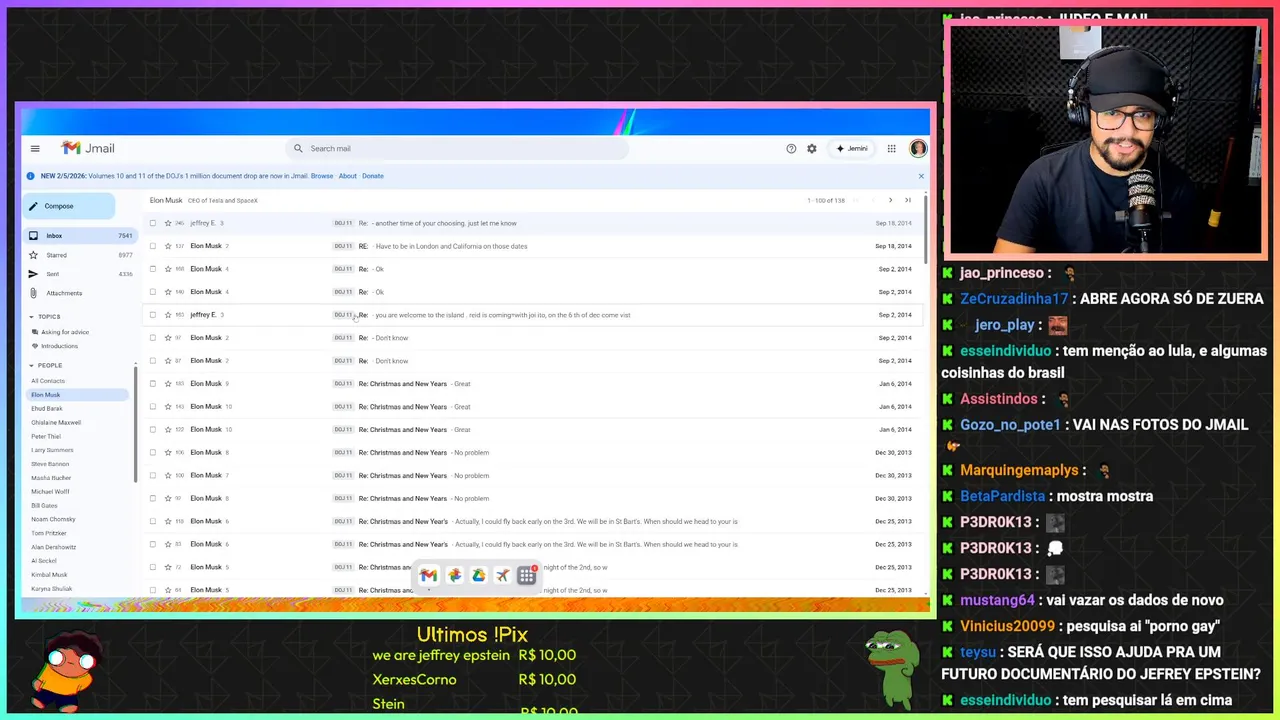
Task: Open the Attachments folder
Action: pos(80,293)
